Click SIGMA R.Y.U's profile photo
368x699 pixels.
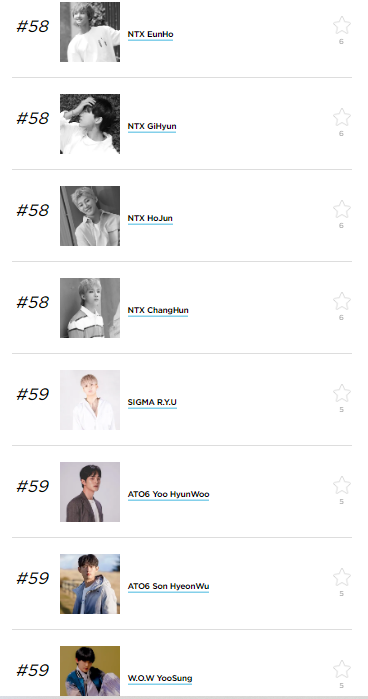pyautogui.click(x=90, y=400)
